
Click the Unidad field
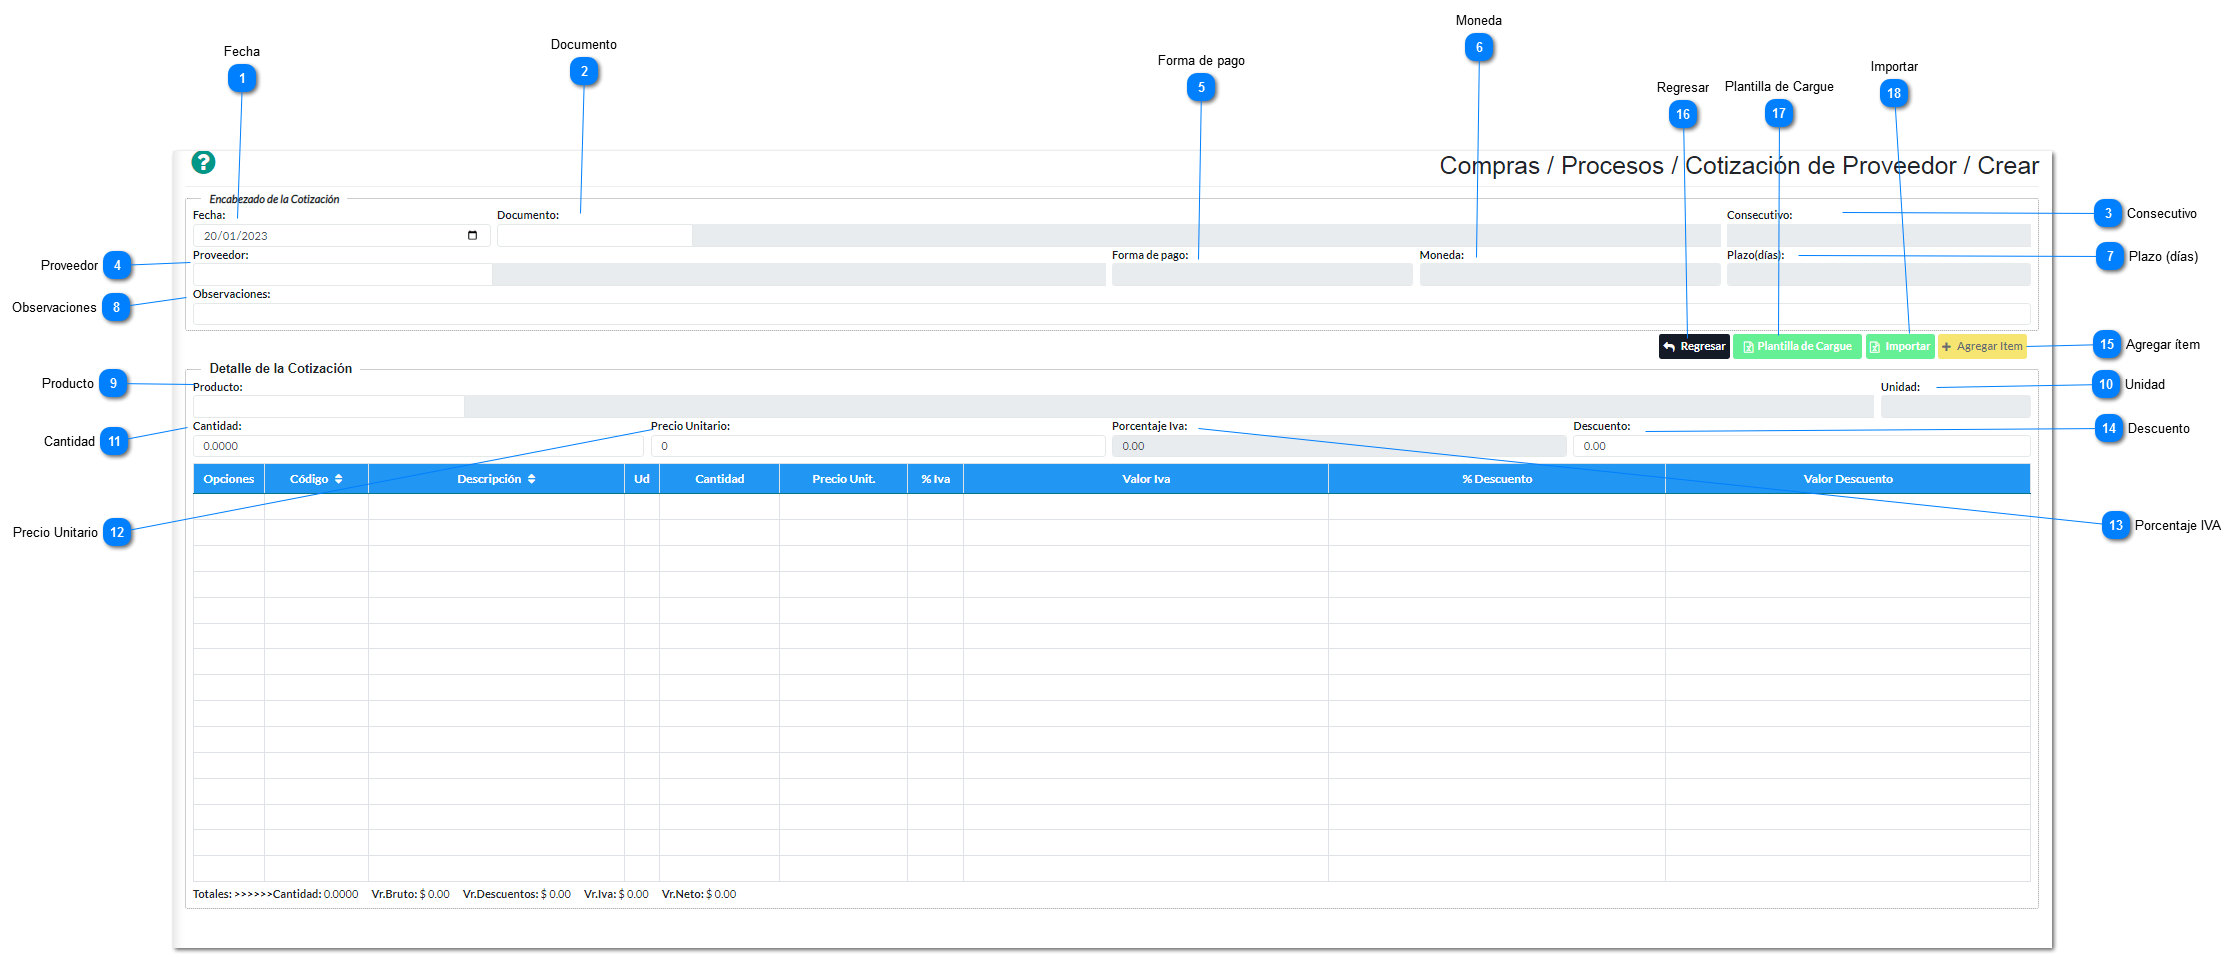point(1956,406)
